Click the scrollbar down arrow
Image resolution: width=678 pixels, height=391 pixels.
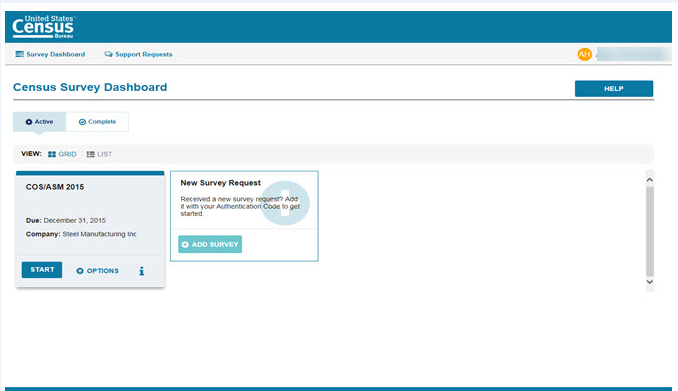(x=649, y=282)
